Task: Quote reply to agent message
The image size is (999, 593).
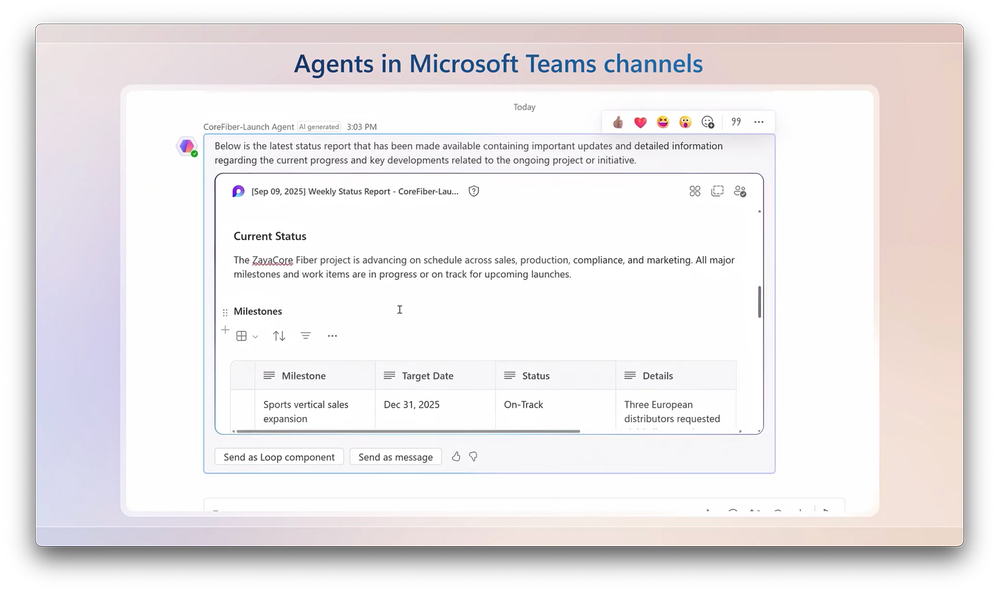Action: coord(736,122)
